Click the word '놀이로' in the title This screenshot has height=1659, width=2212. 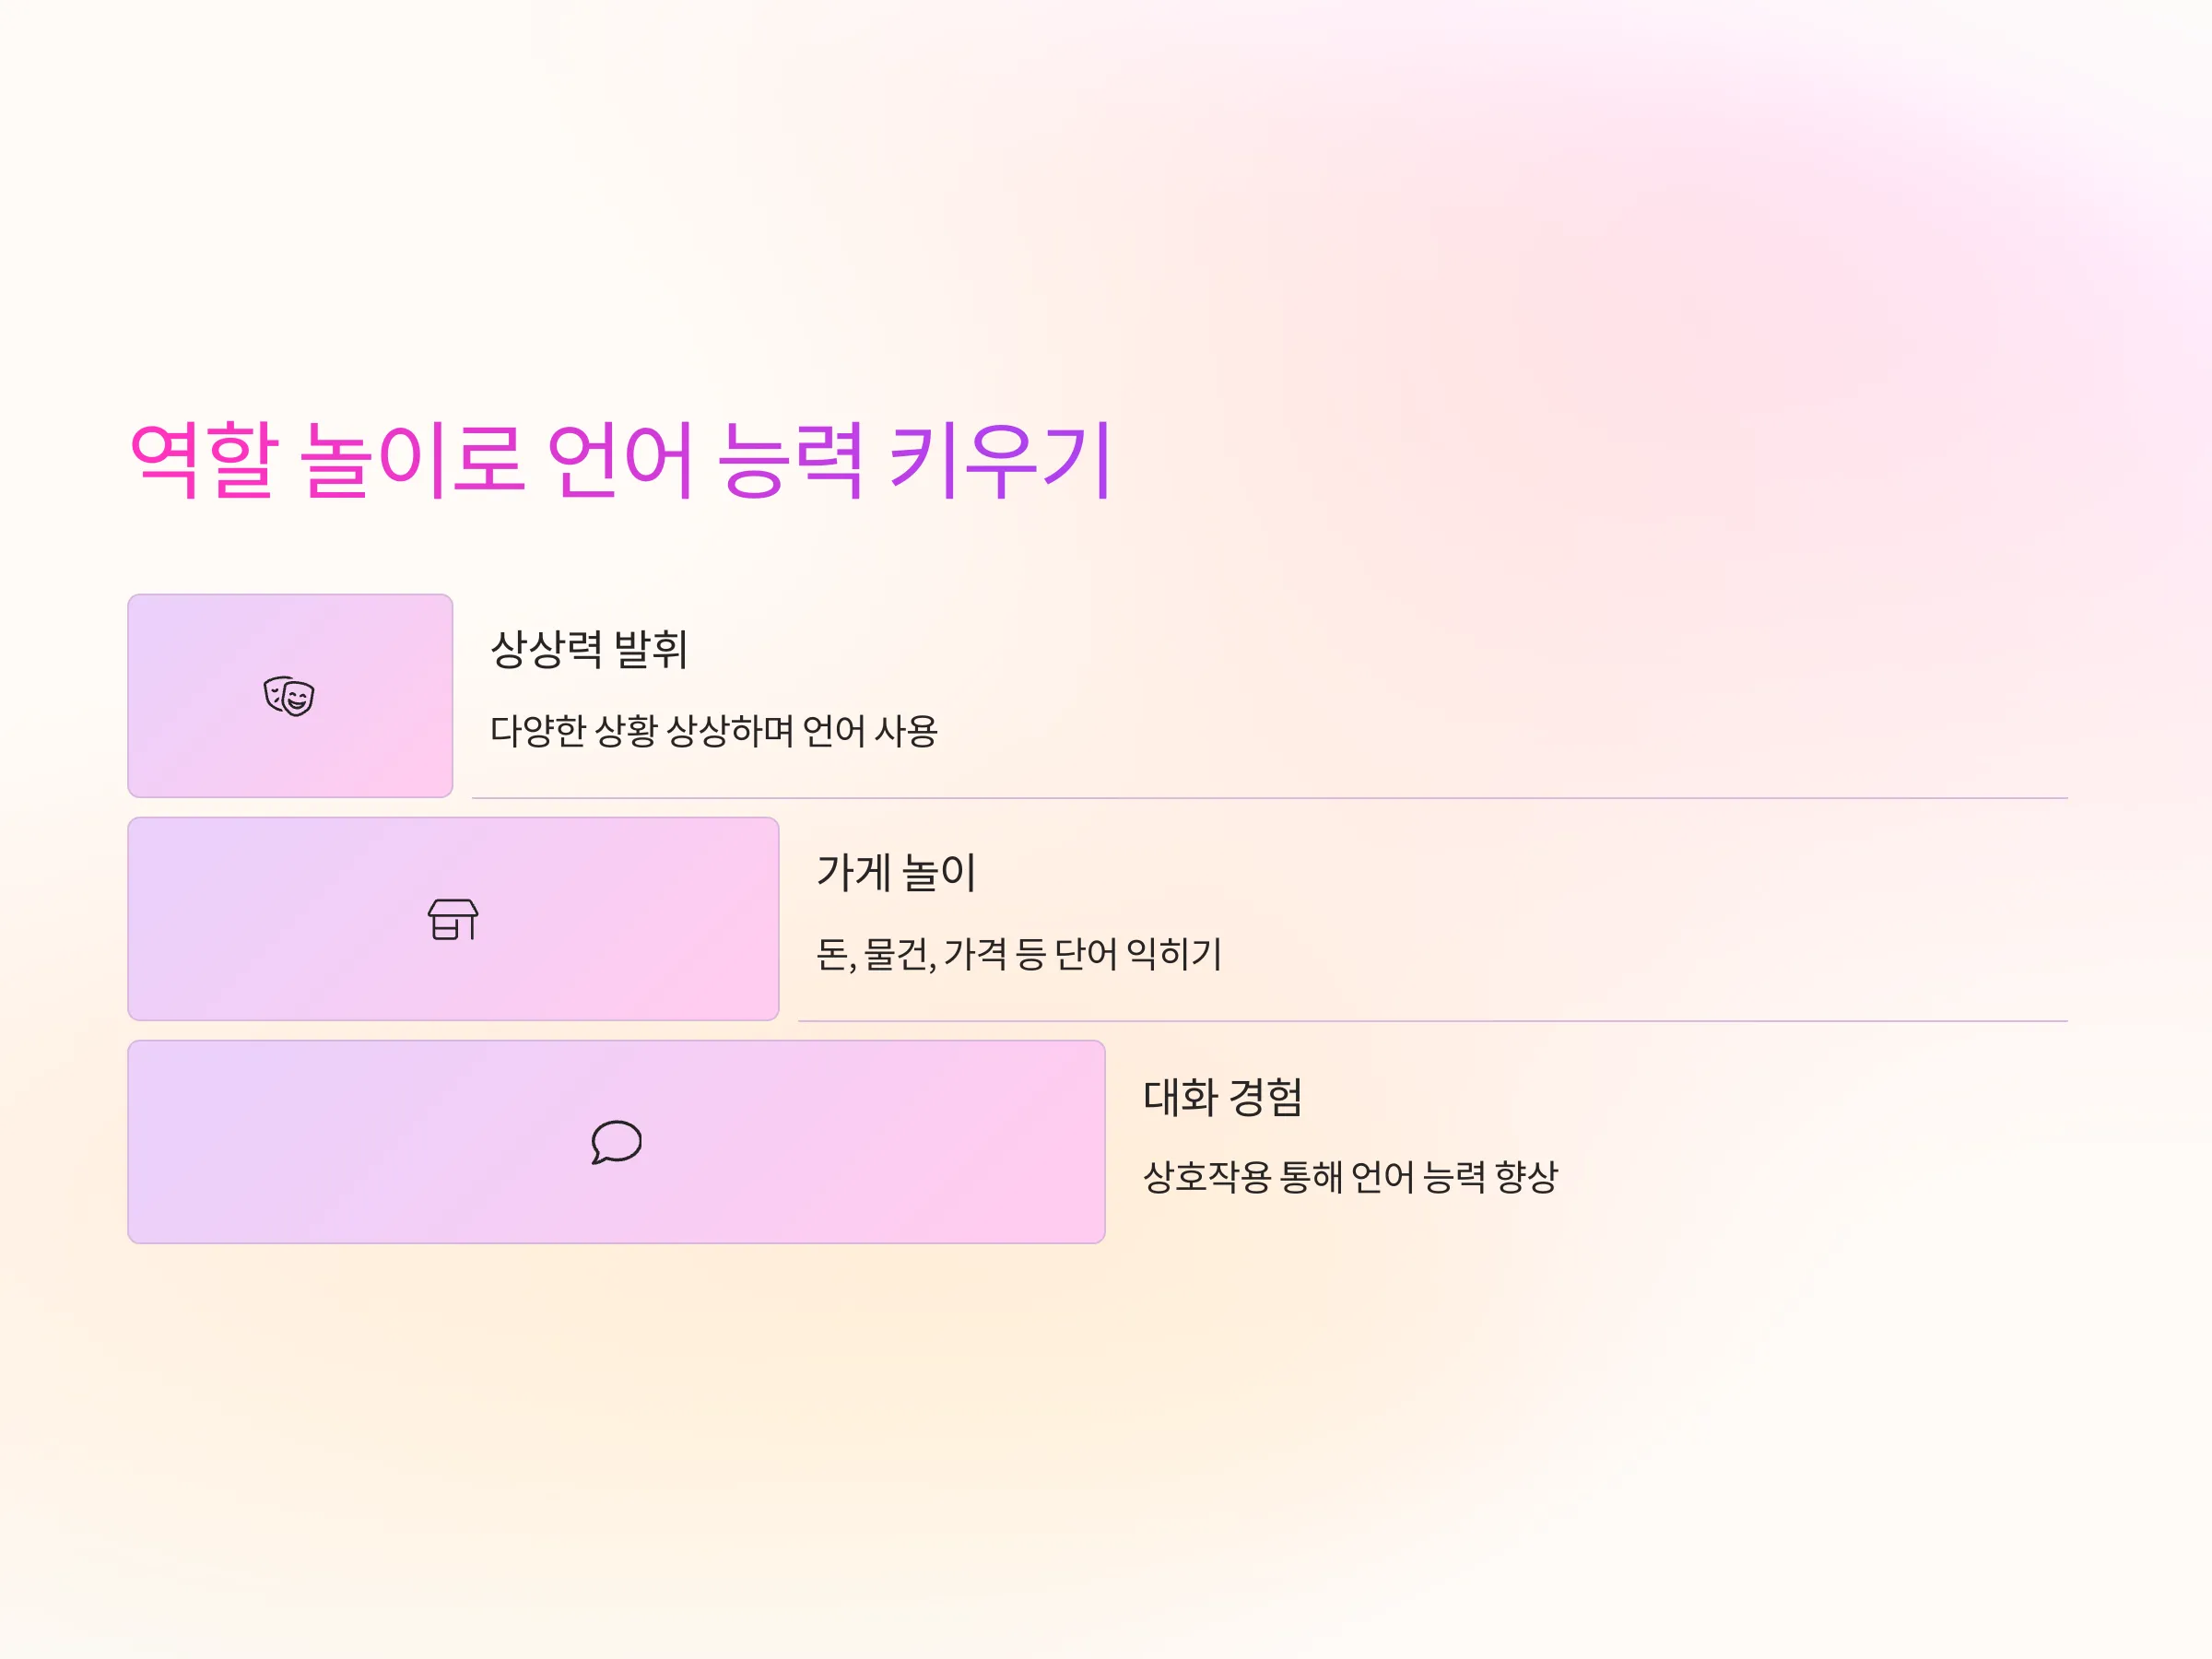pos(413,460)
